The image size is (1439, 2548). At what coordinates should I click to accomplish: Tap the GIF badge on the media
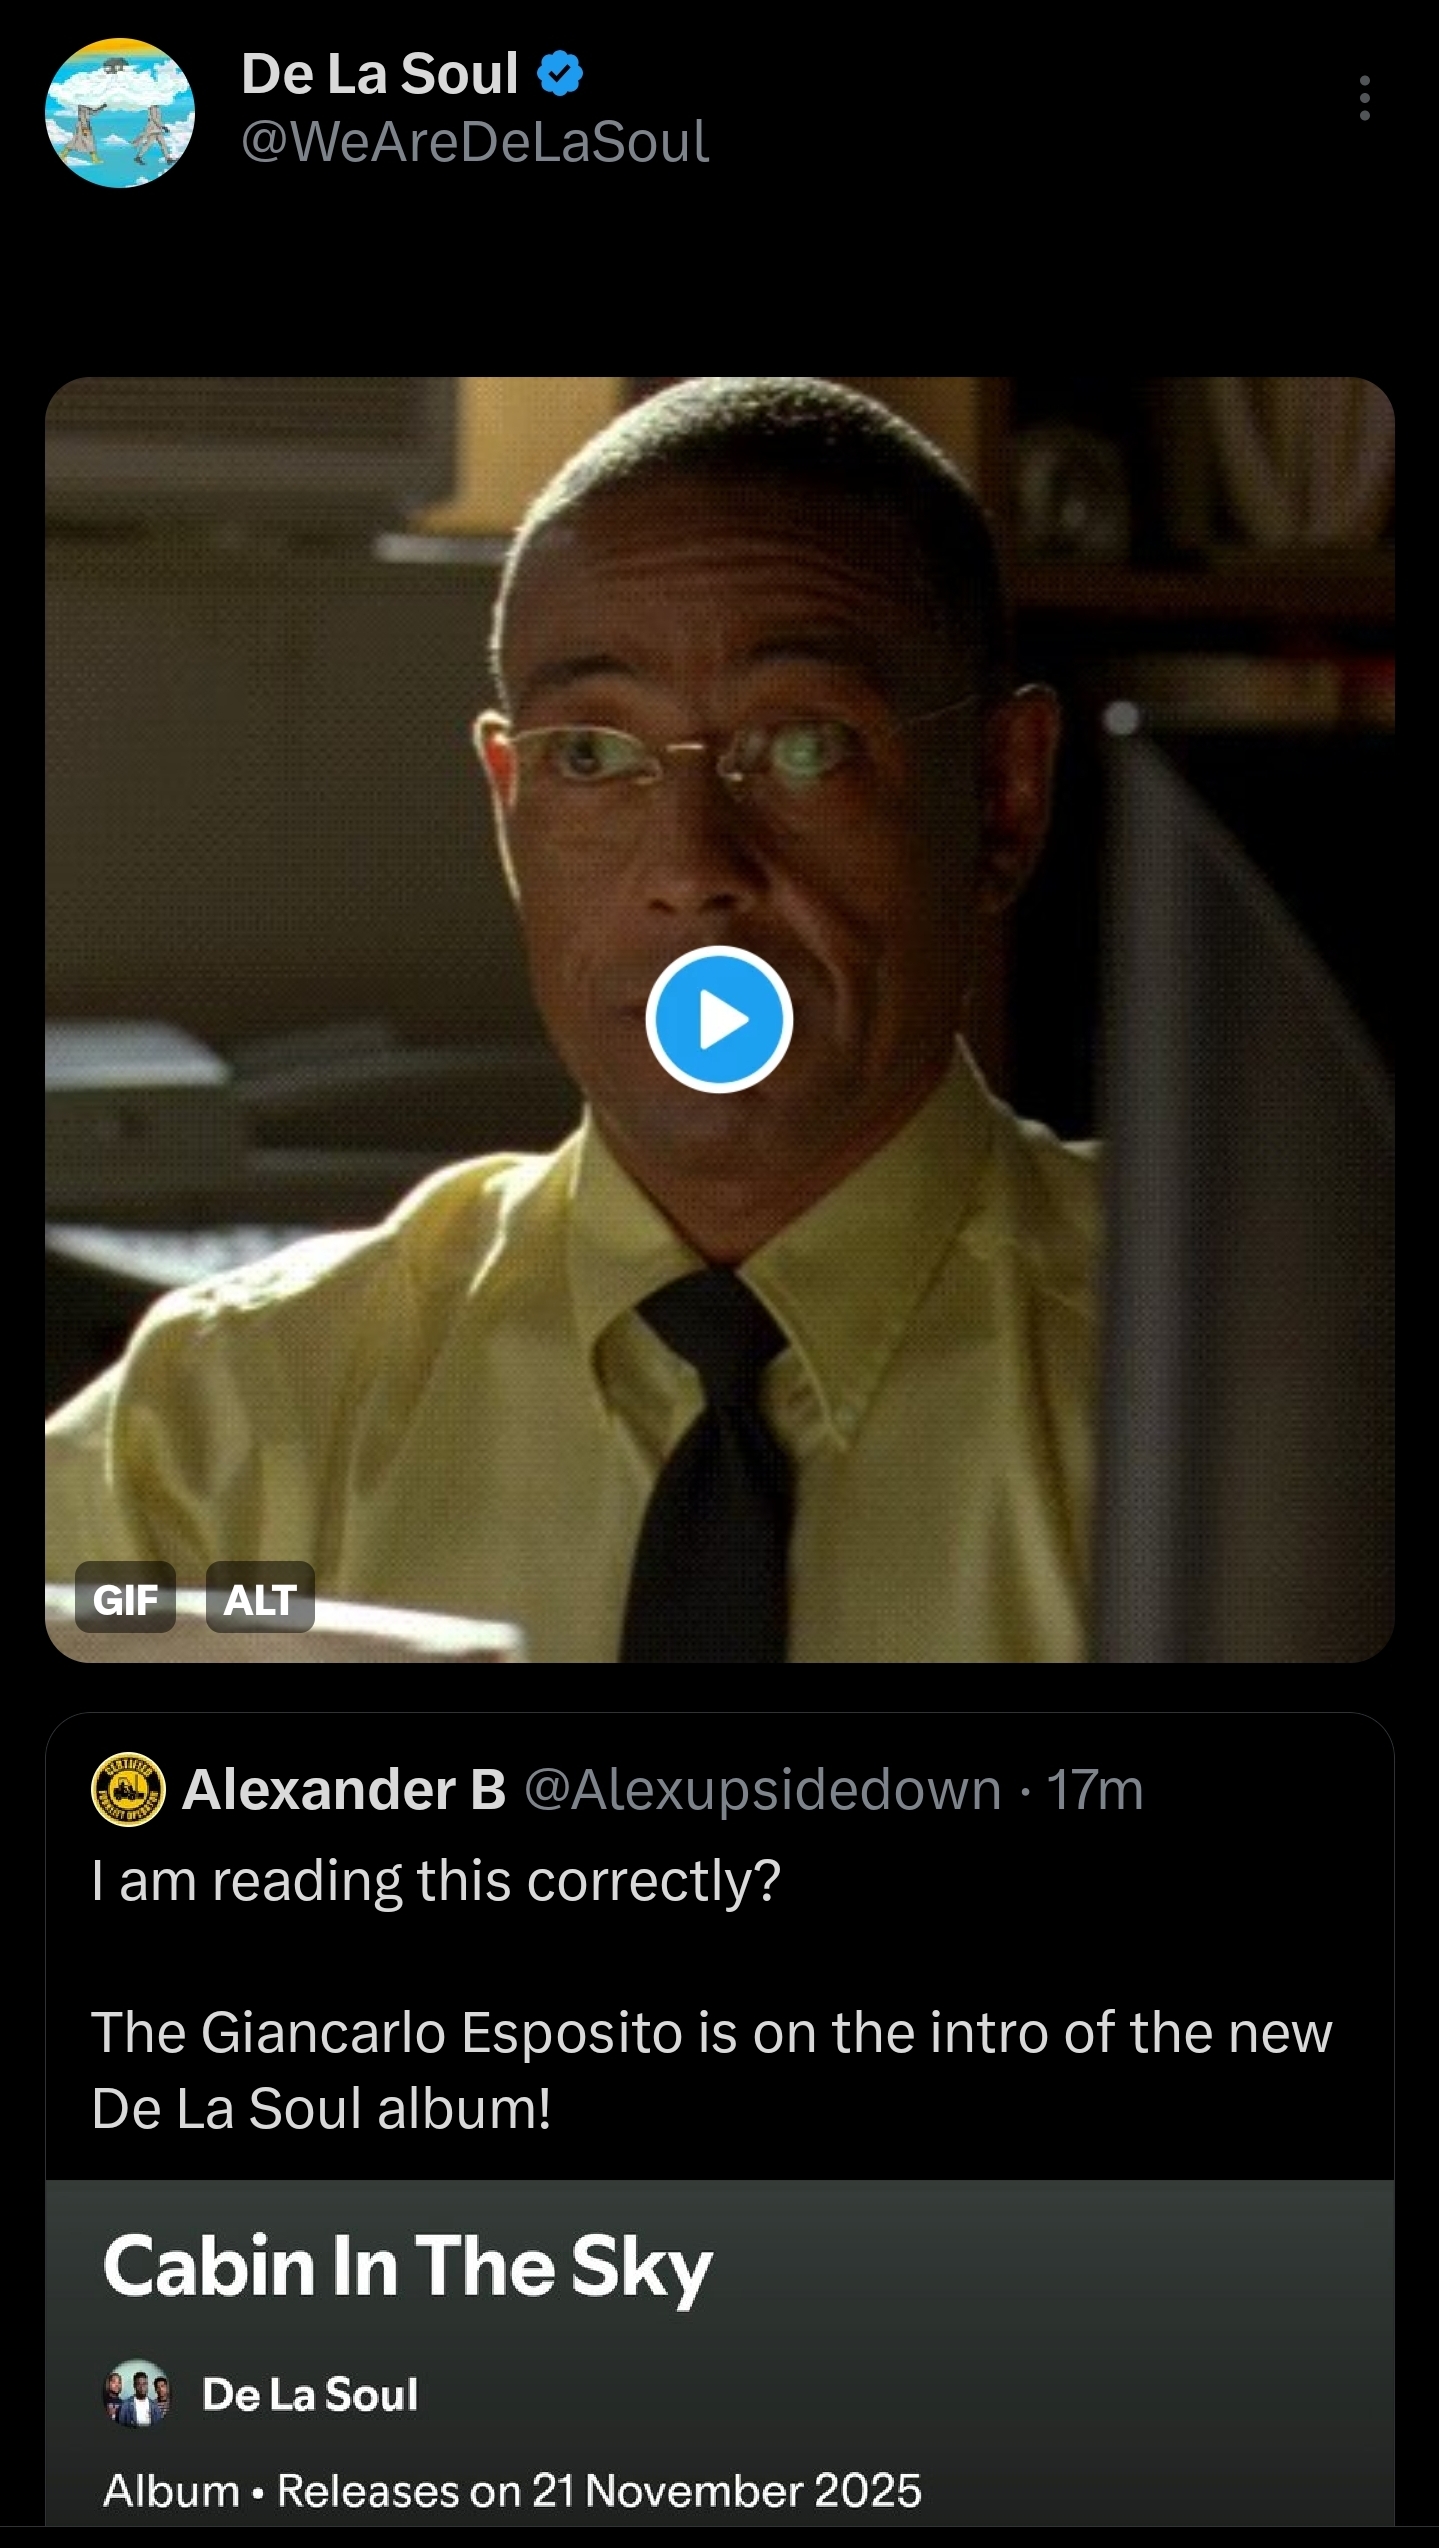(125, 1600)
